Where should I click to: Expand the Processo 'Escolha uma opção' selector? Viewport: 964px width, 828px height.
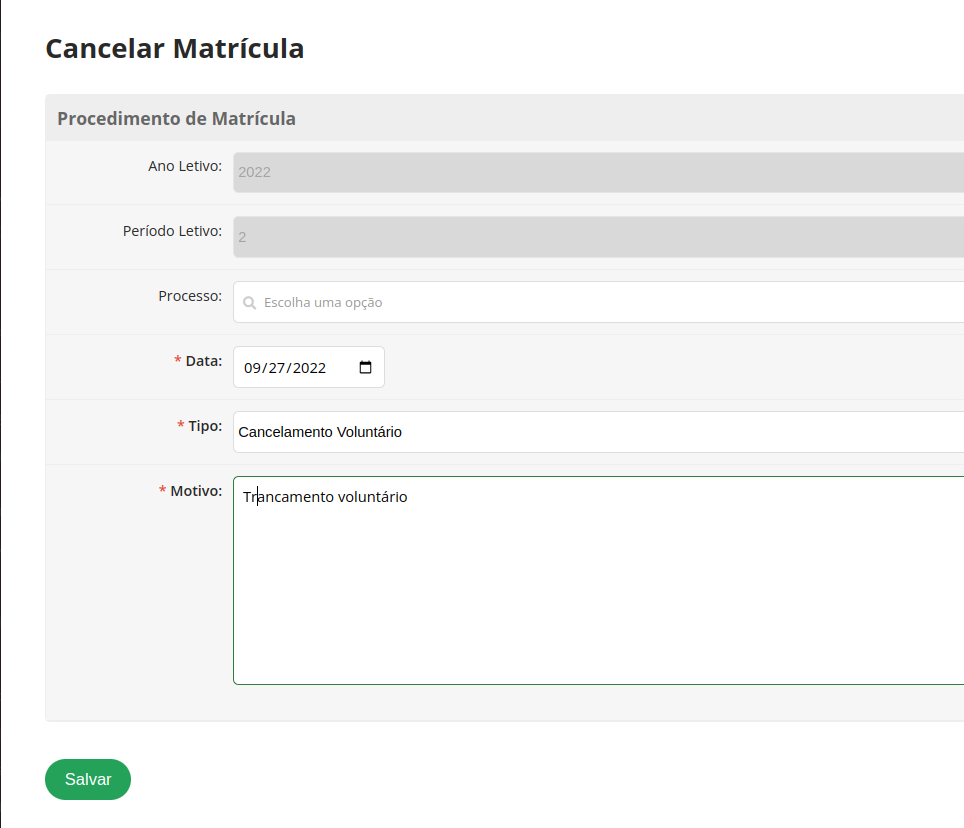[x=600, y=302]
